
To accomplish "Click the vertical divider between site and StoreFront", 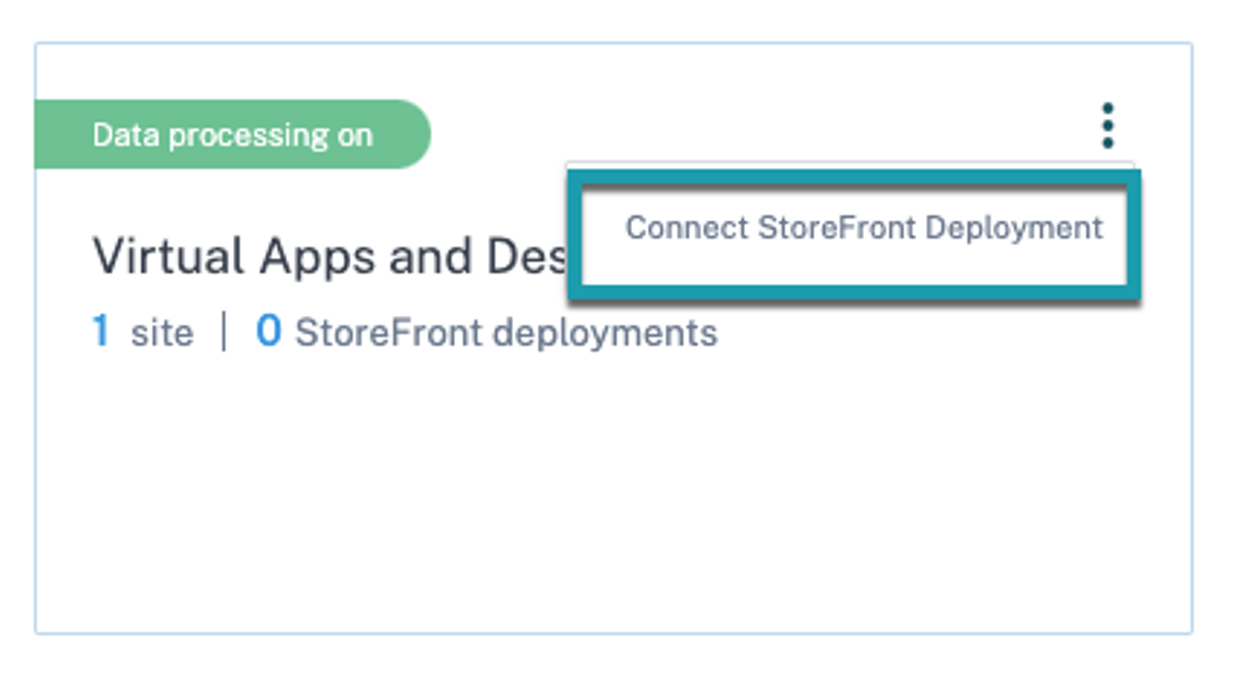I will [x=224, y=332].
